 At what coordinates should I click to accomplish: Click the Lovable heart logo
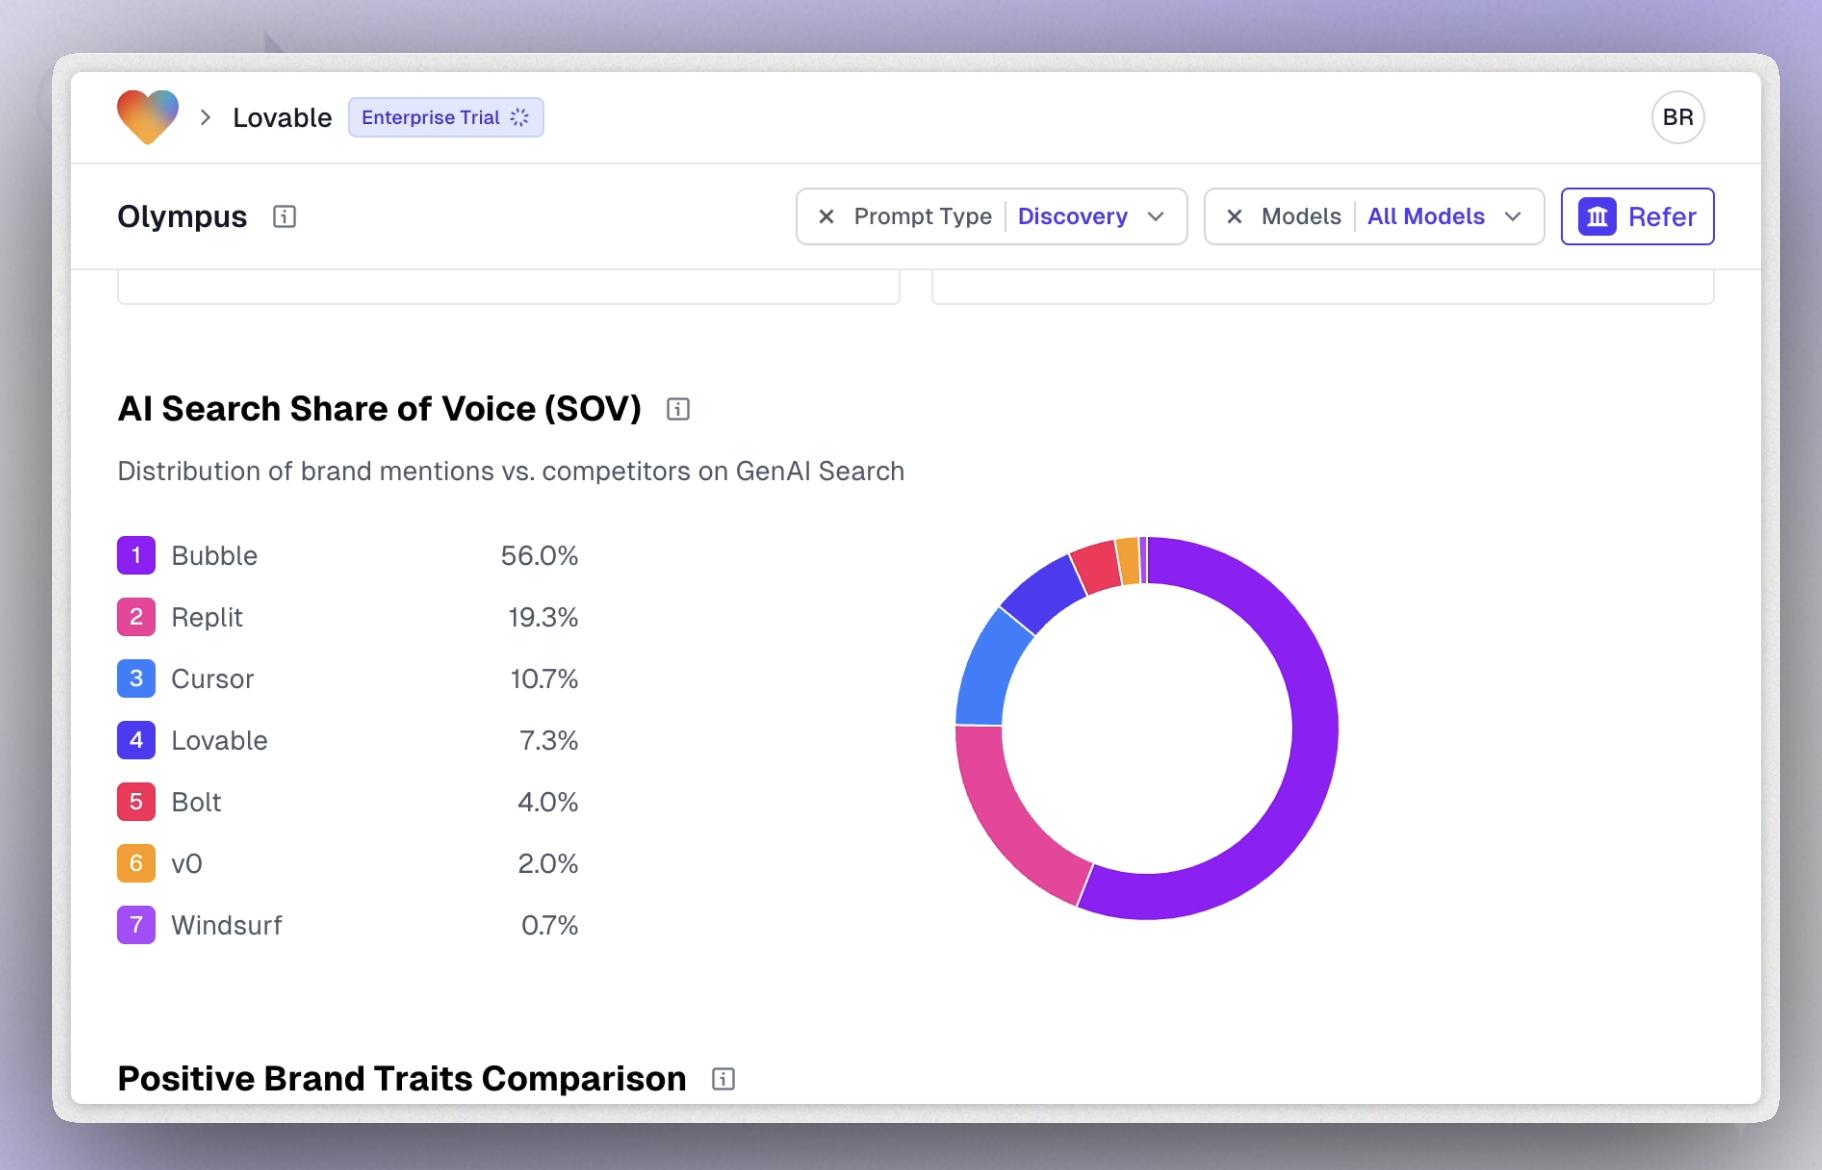pyautogui.click(x=147, y=116)
